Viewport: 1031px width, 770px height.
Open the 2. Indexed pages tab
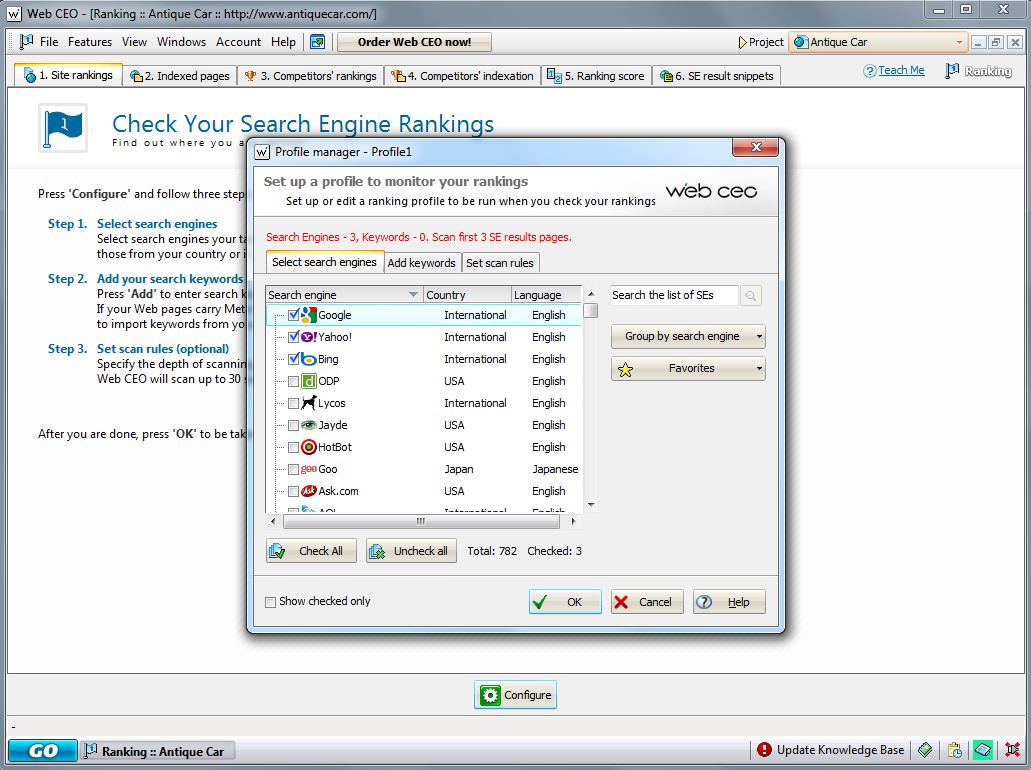click(x=180, y=76)
